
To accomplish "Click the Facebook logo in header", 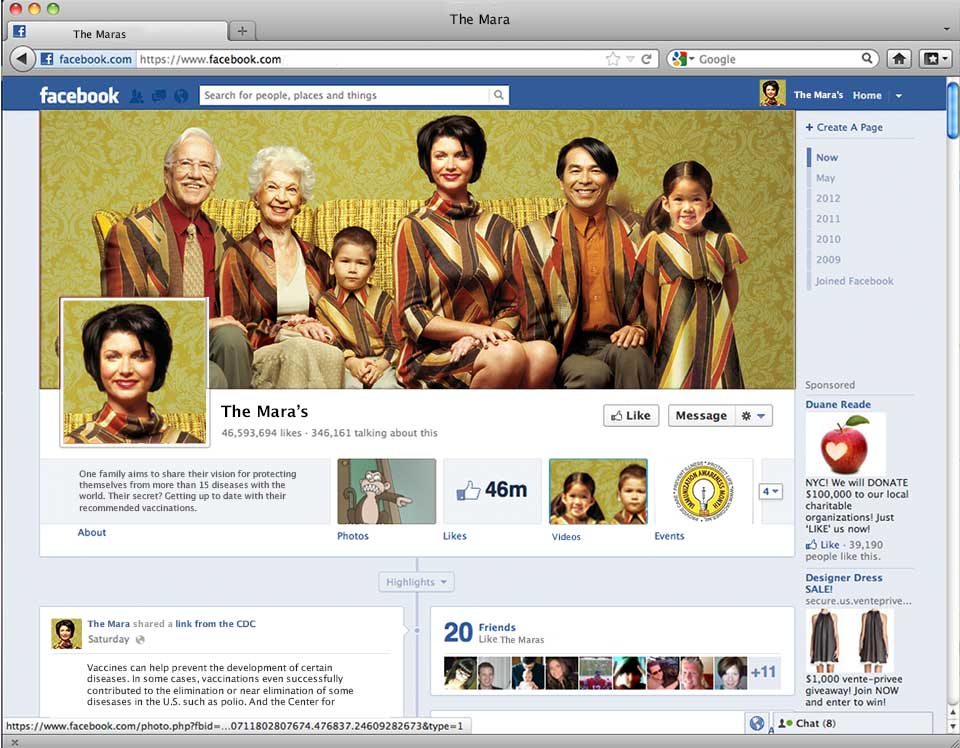I will click(79, 95).
